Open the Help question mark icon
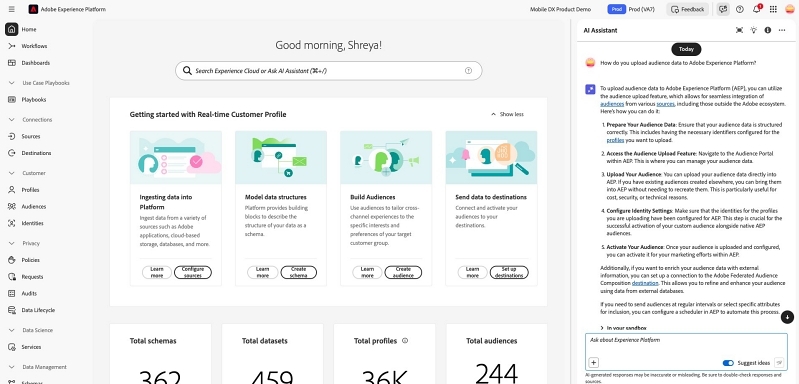 (x=740, y=9)
